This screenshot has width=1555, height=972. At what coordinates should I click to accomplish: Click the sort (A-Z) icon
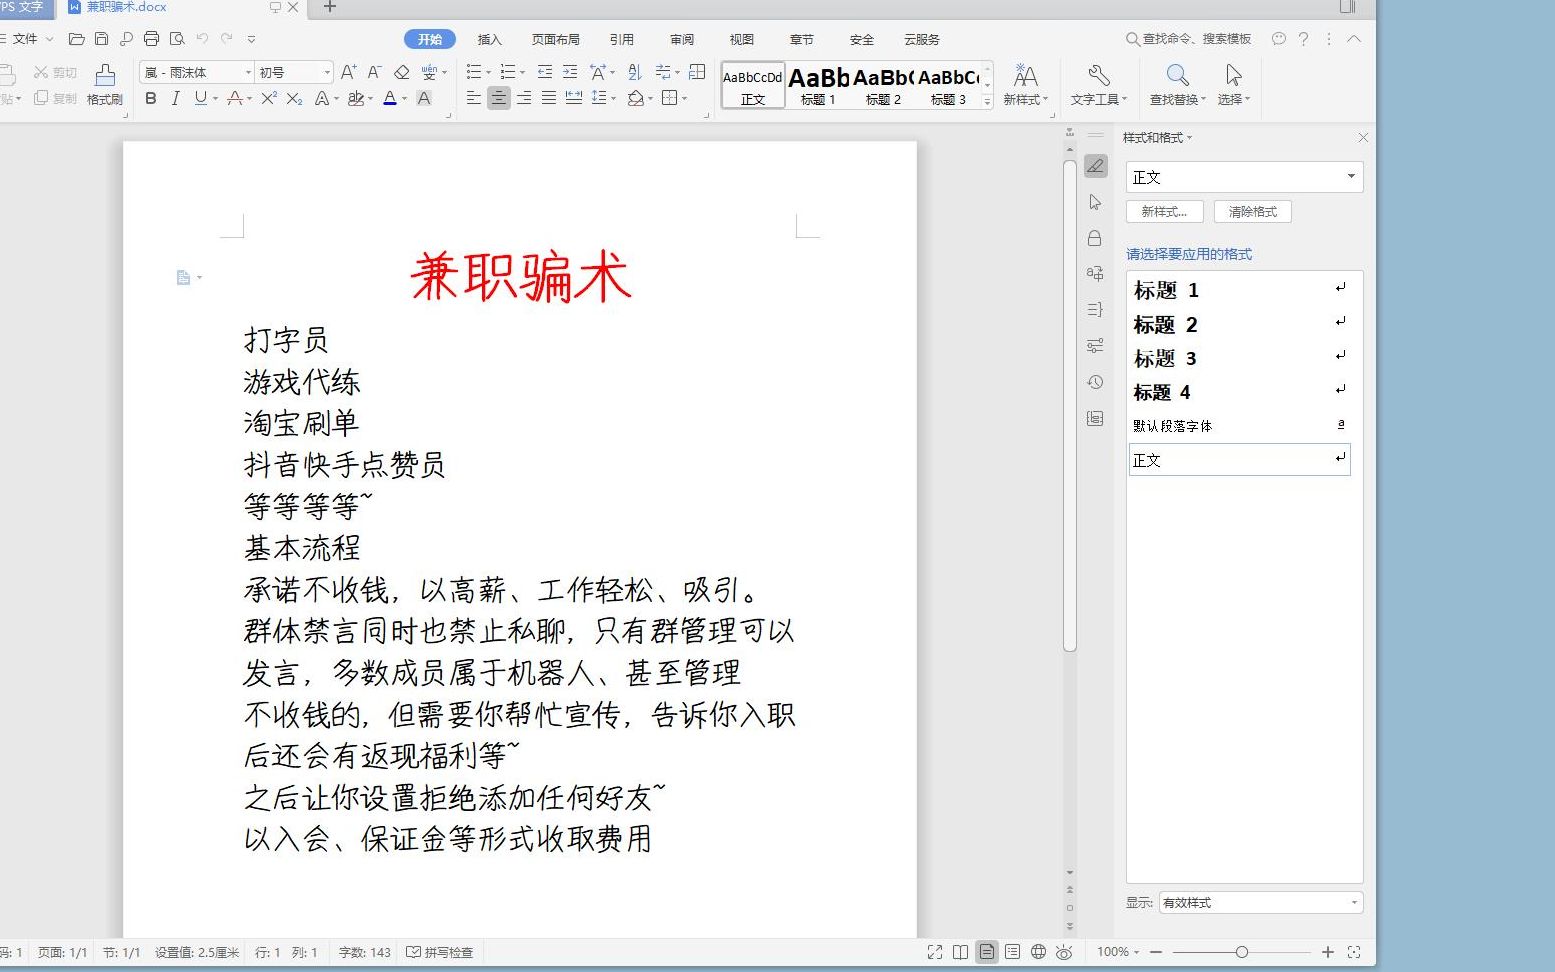pos(635,72)
